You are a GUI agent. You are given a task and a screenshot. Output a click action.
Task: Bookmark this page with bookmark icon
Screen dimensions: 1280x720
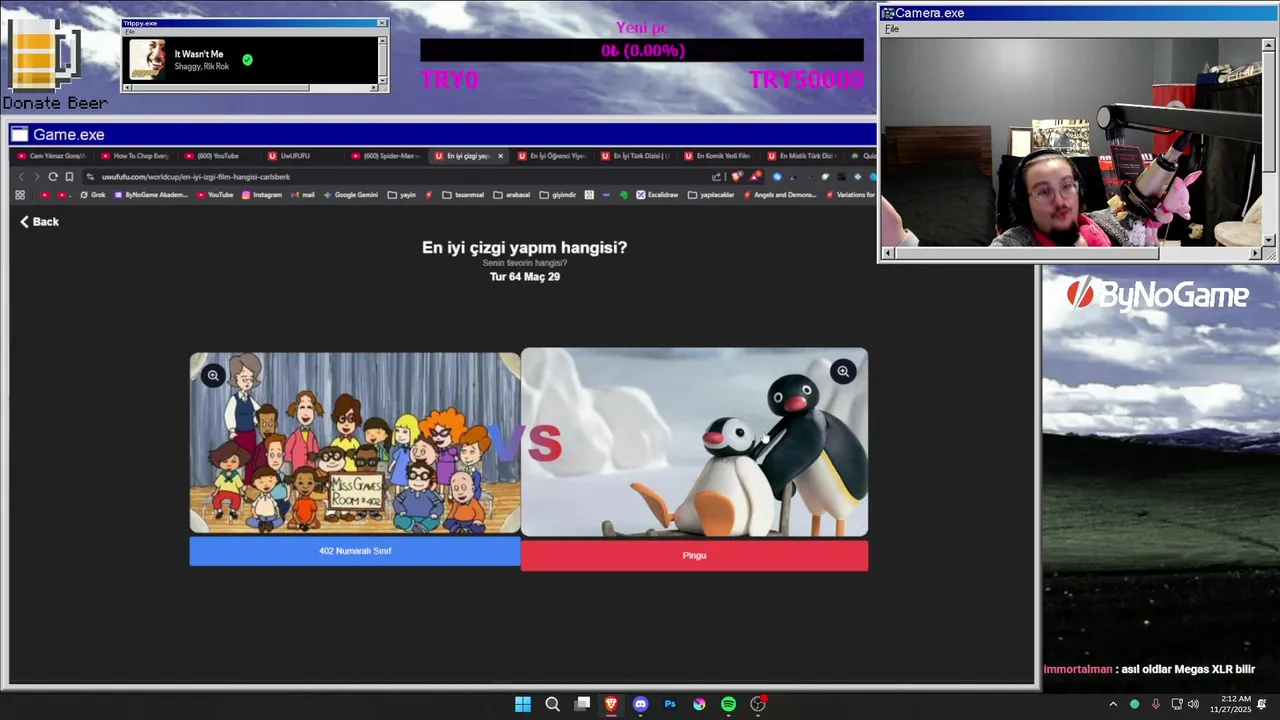(69, 177)
